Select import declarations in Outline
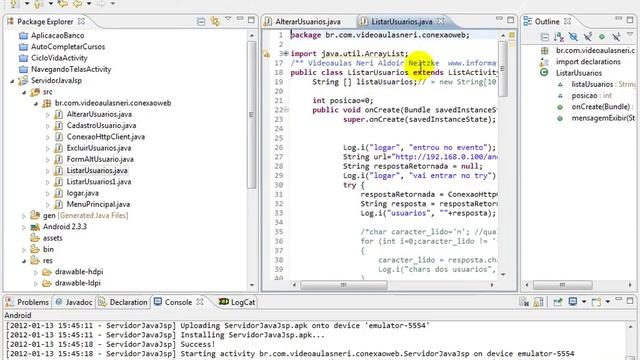Viewport: 640px width, 360px height. (x=588, y=62)
